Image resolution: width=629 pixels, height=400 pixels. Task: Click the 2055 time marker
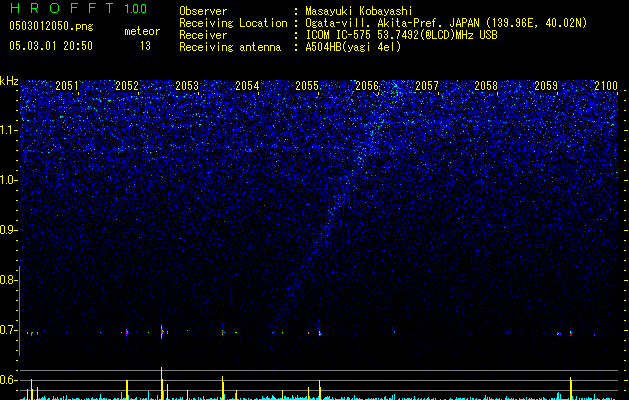tap(307, 86)
